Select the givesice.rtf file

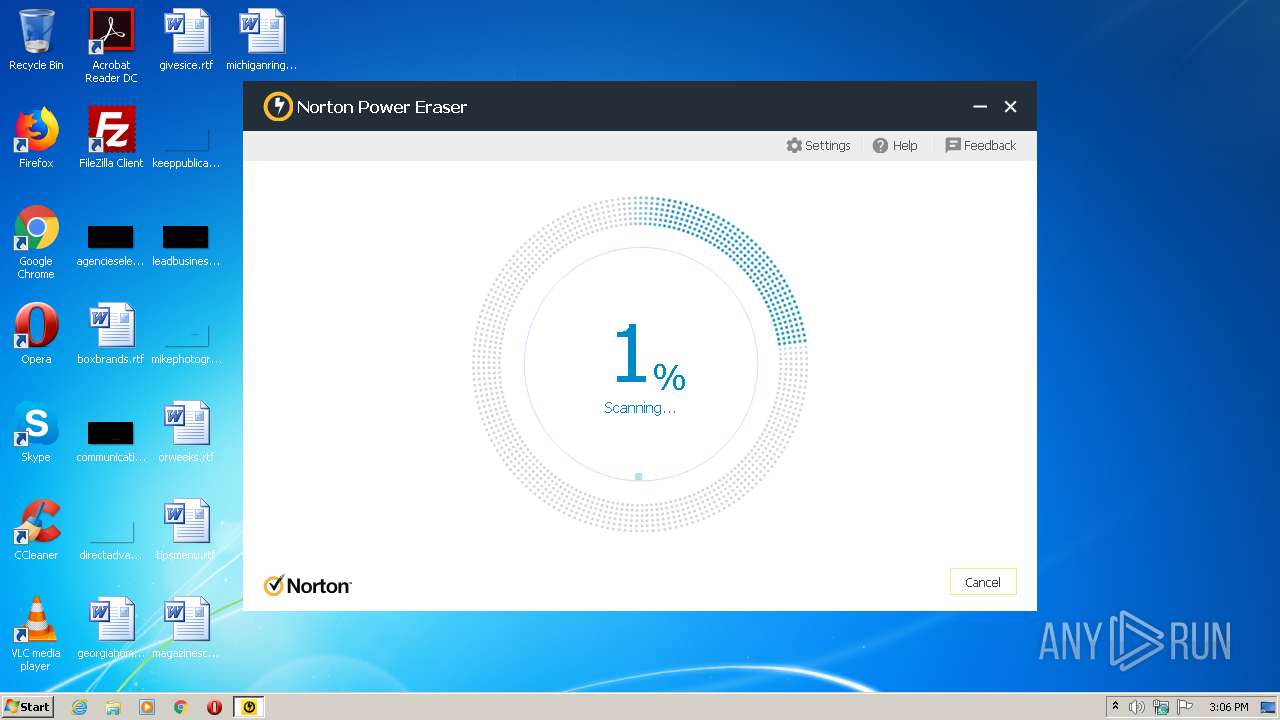186,40
